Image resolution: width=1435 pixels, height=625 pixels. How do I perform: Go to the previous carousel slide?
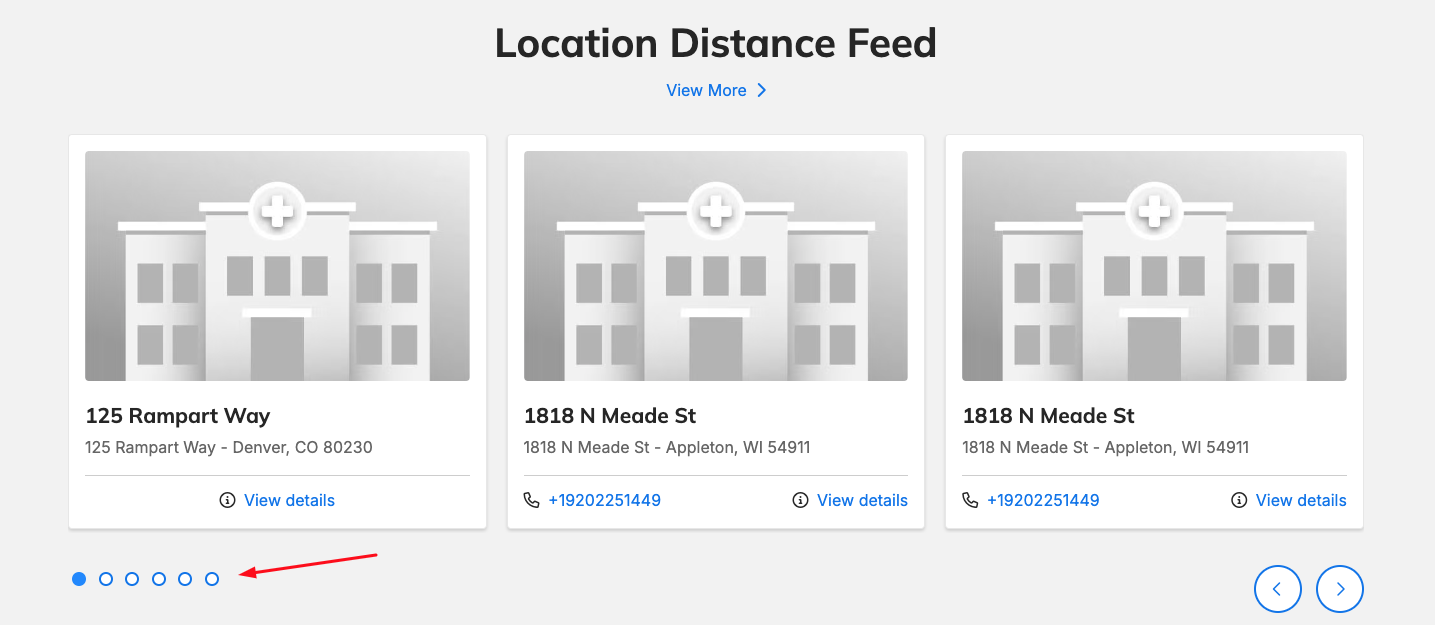(x=1278, y=589)
